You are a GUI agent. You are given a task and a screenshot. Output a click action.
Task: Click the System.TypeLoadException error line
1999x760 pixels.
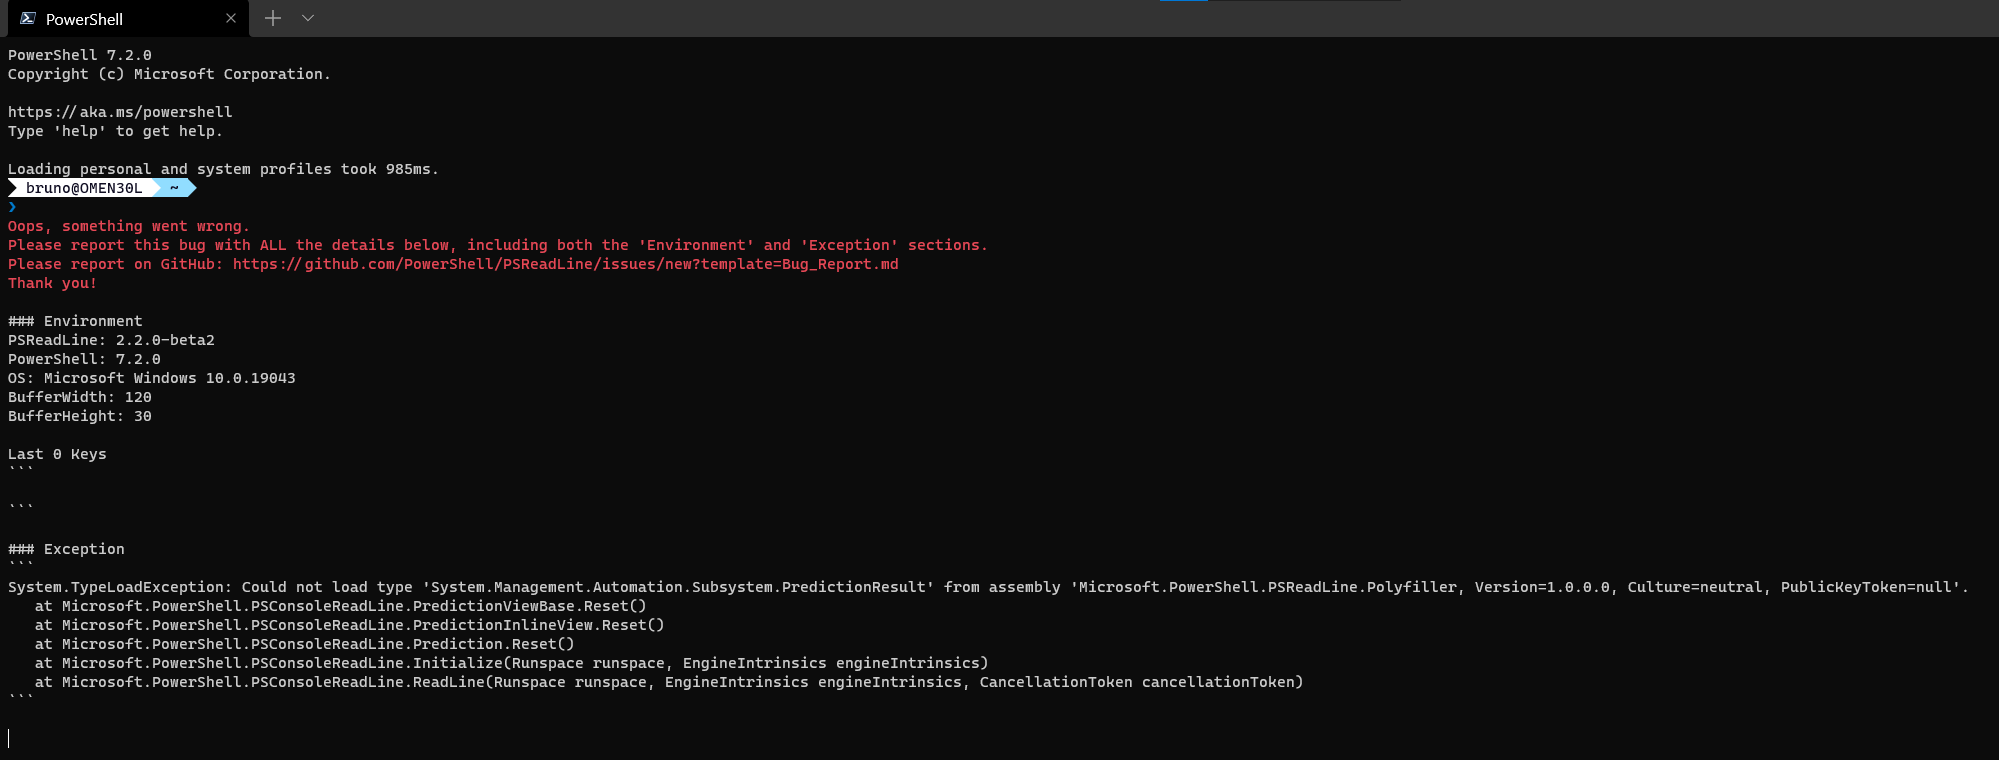[988, 587]
